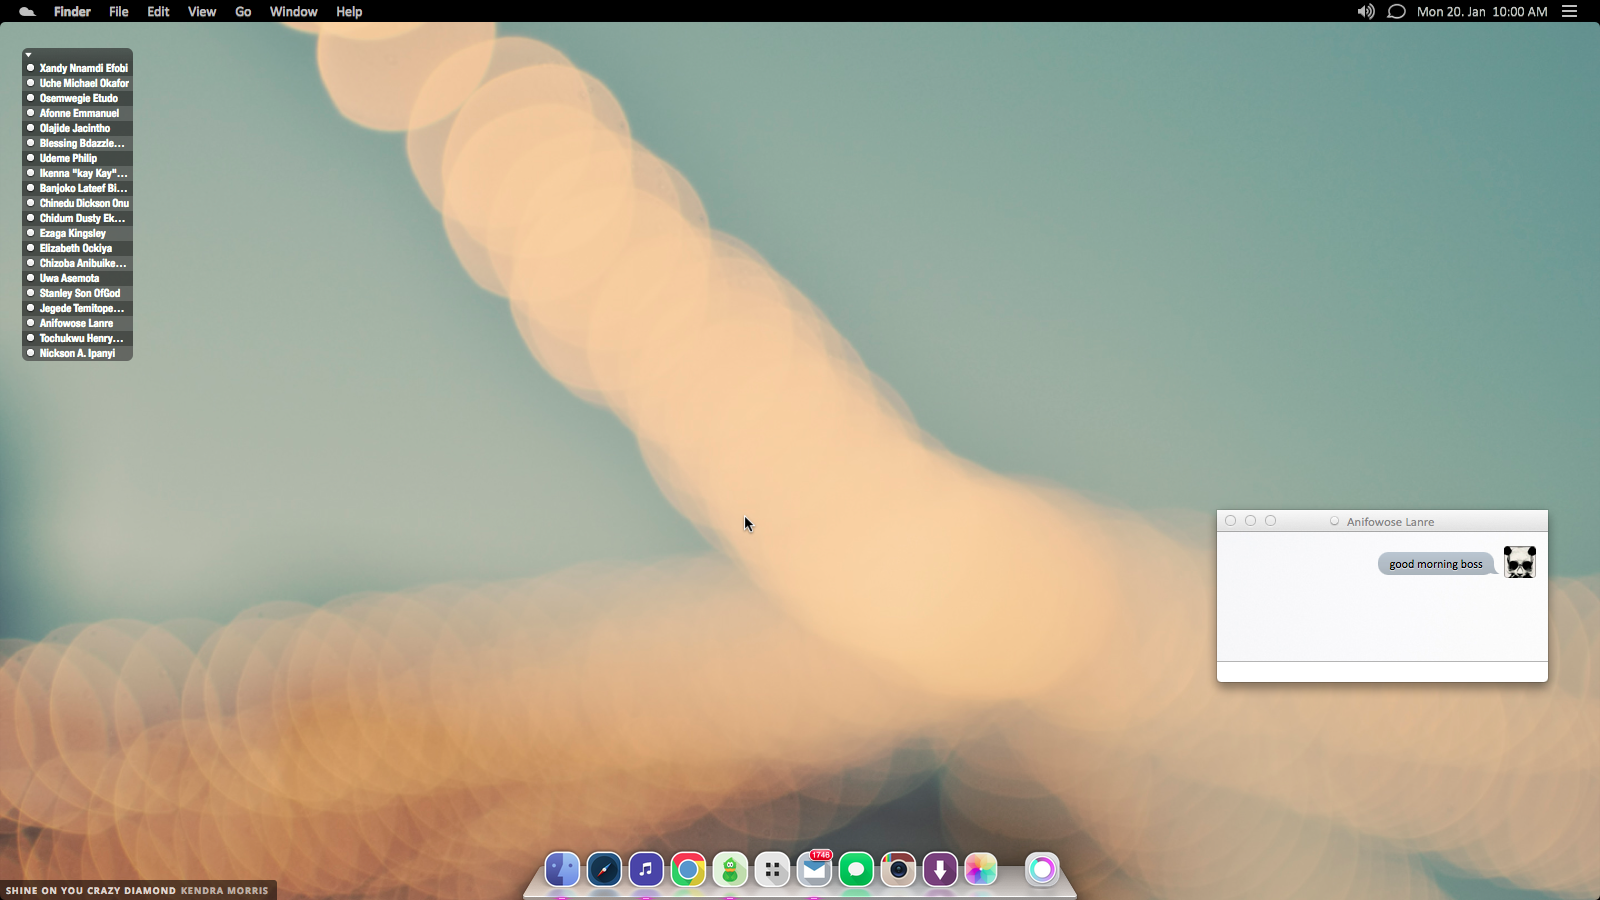Collapse contact list with top triangle
Viewport: 1600px width, 900px height.
(x=29, y=55)
